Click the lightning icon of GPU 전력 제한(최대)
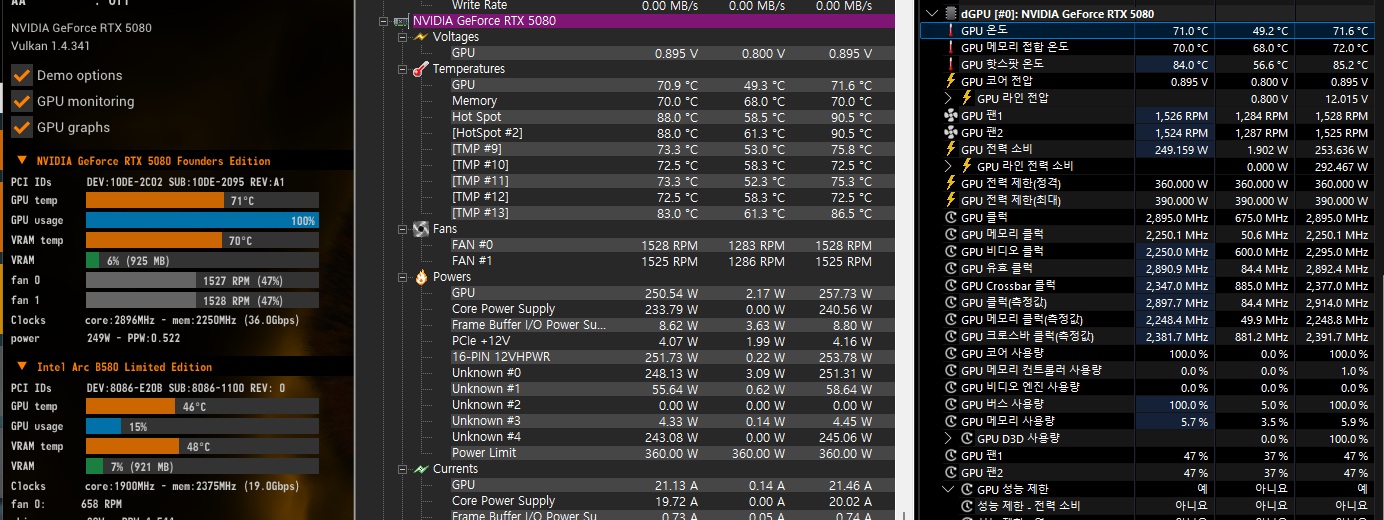This screenshot has height=520, width=1384. [x=950, y=200]
